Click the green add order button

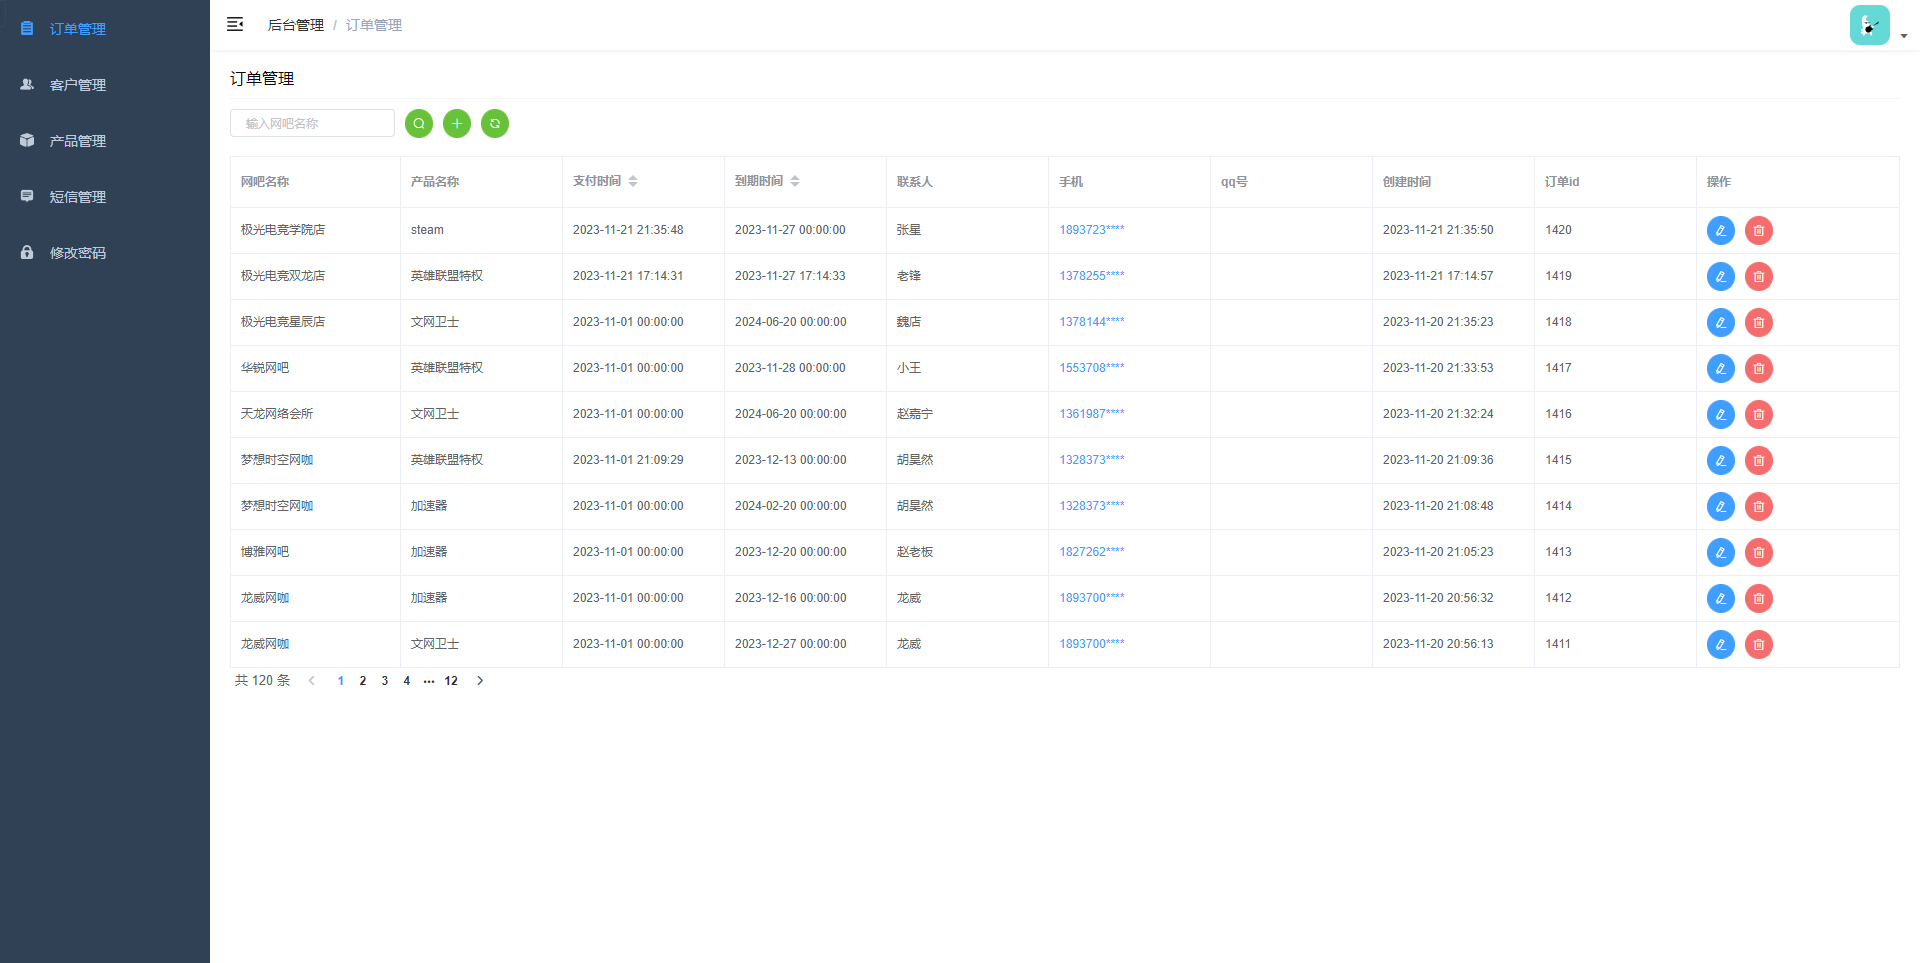click(x=457, y=123)
